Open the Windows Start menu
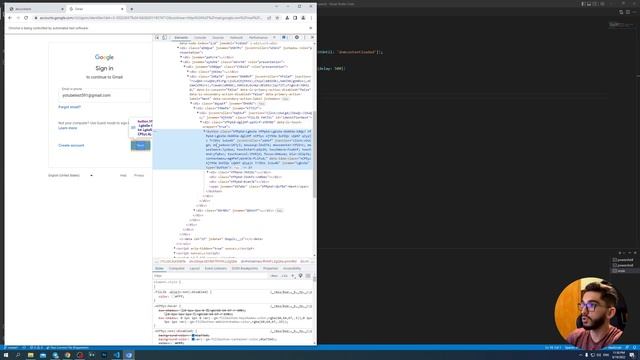 point(6,356)
